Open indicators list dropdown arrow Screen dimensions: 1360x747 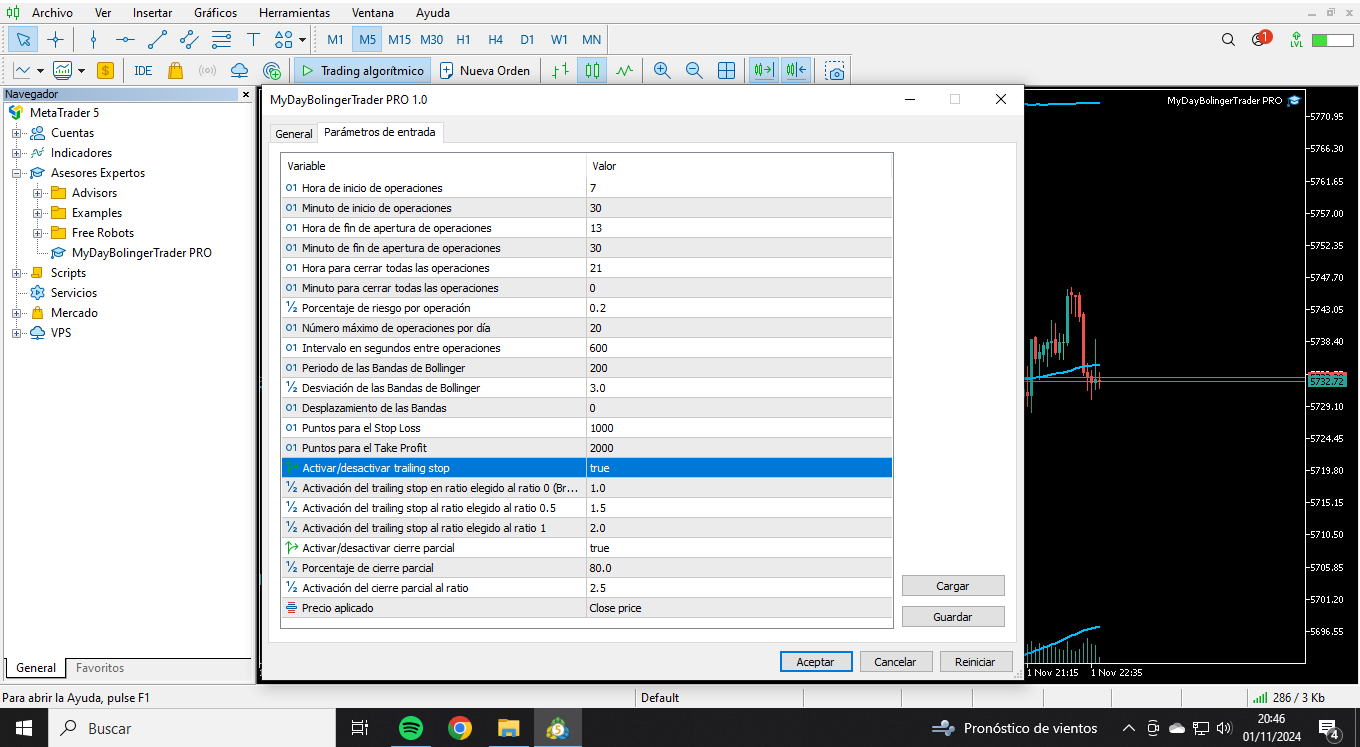[x=81, y=71]
